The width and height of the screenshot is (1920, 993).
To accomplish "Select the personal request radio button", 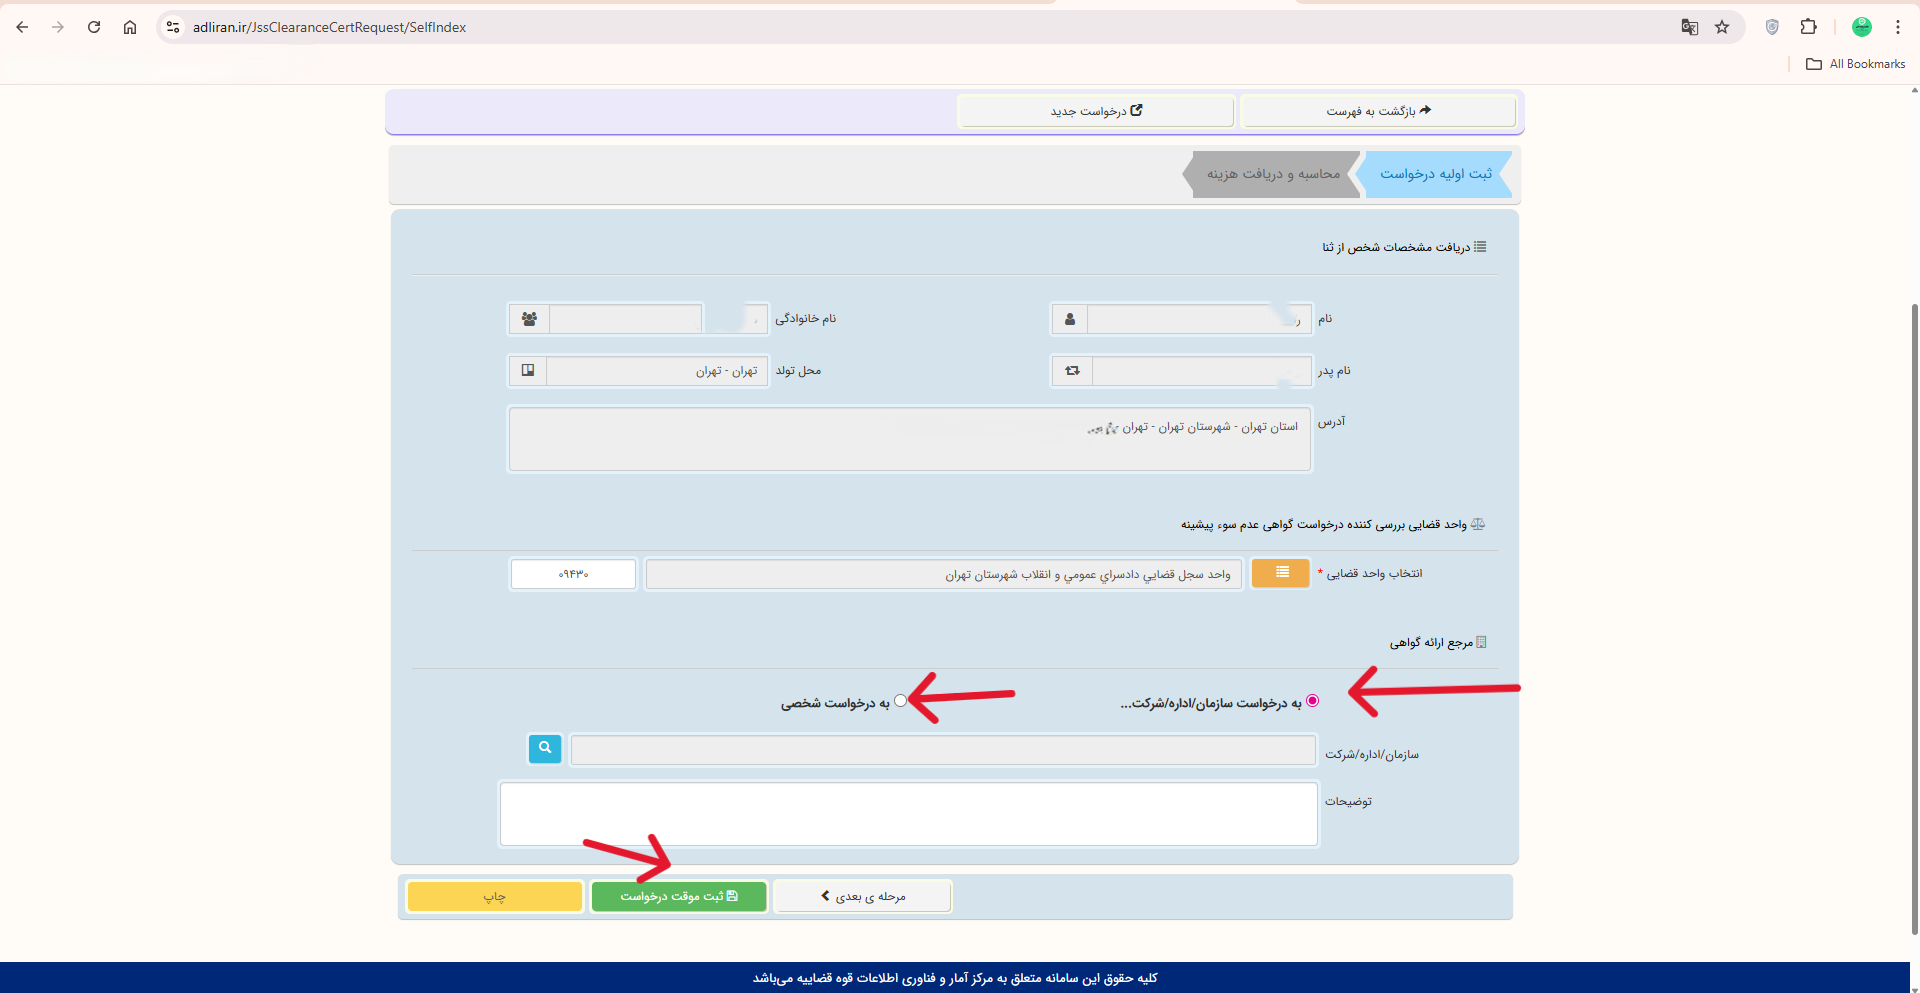I will point(900,701).
